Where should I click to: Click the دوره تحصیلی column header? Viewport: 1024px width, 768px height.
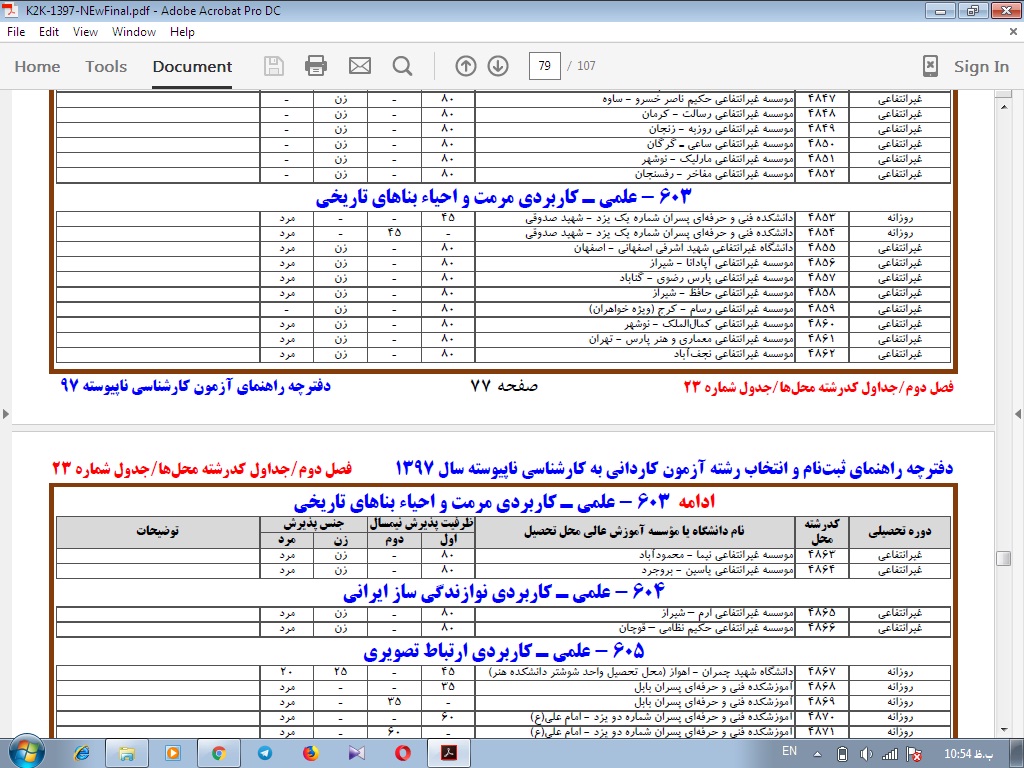[900, 531]
